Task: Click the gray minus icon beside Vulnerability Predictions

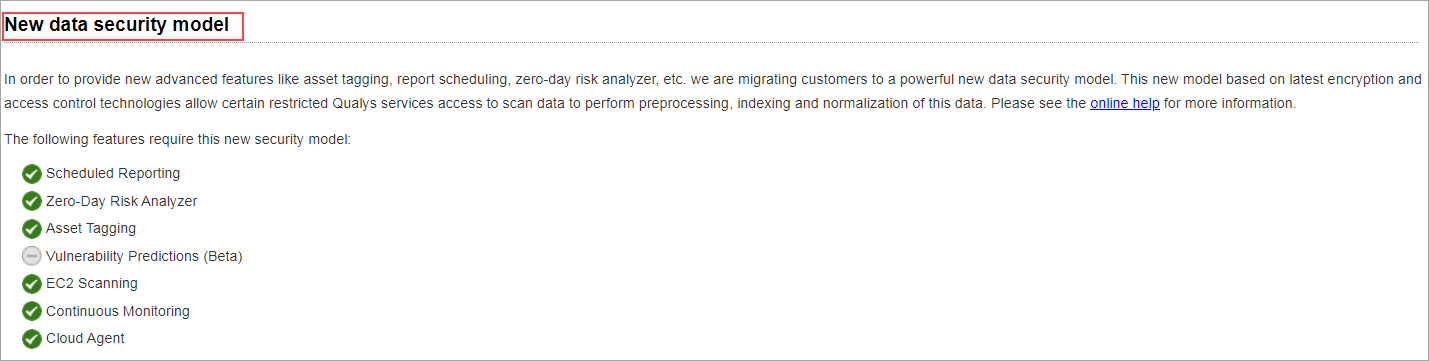Action: click(32, 256)
